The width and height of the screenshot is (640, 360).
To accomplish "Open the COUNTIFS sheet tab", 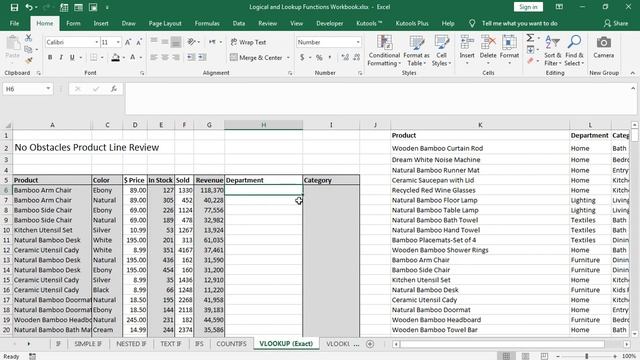I will 231,344.
